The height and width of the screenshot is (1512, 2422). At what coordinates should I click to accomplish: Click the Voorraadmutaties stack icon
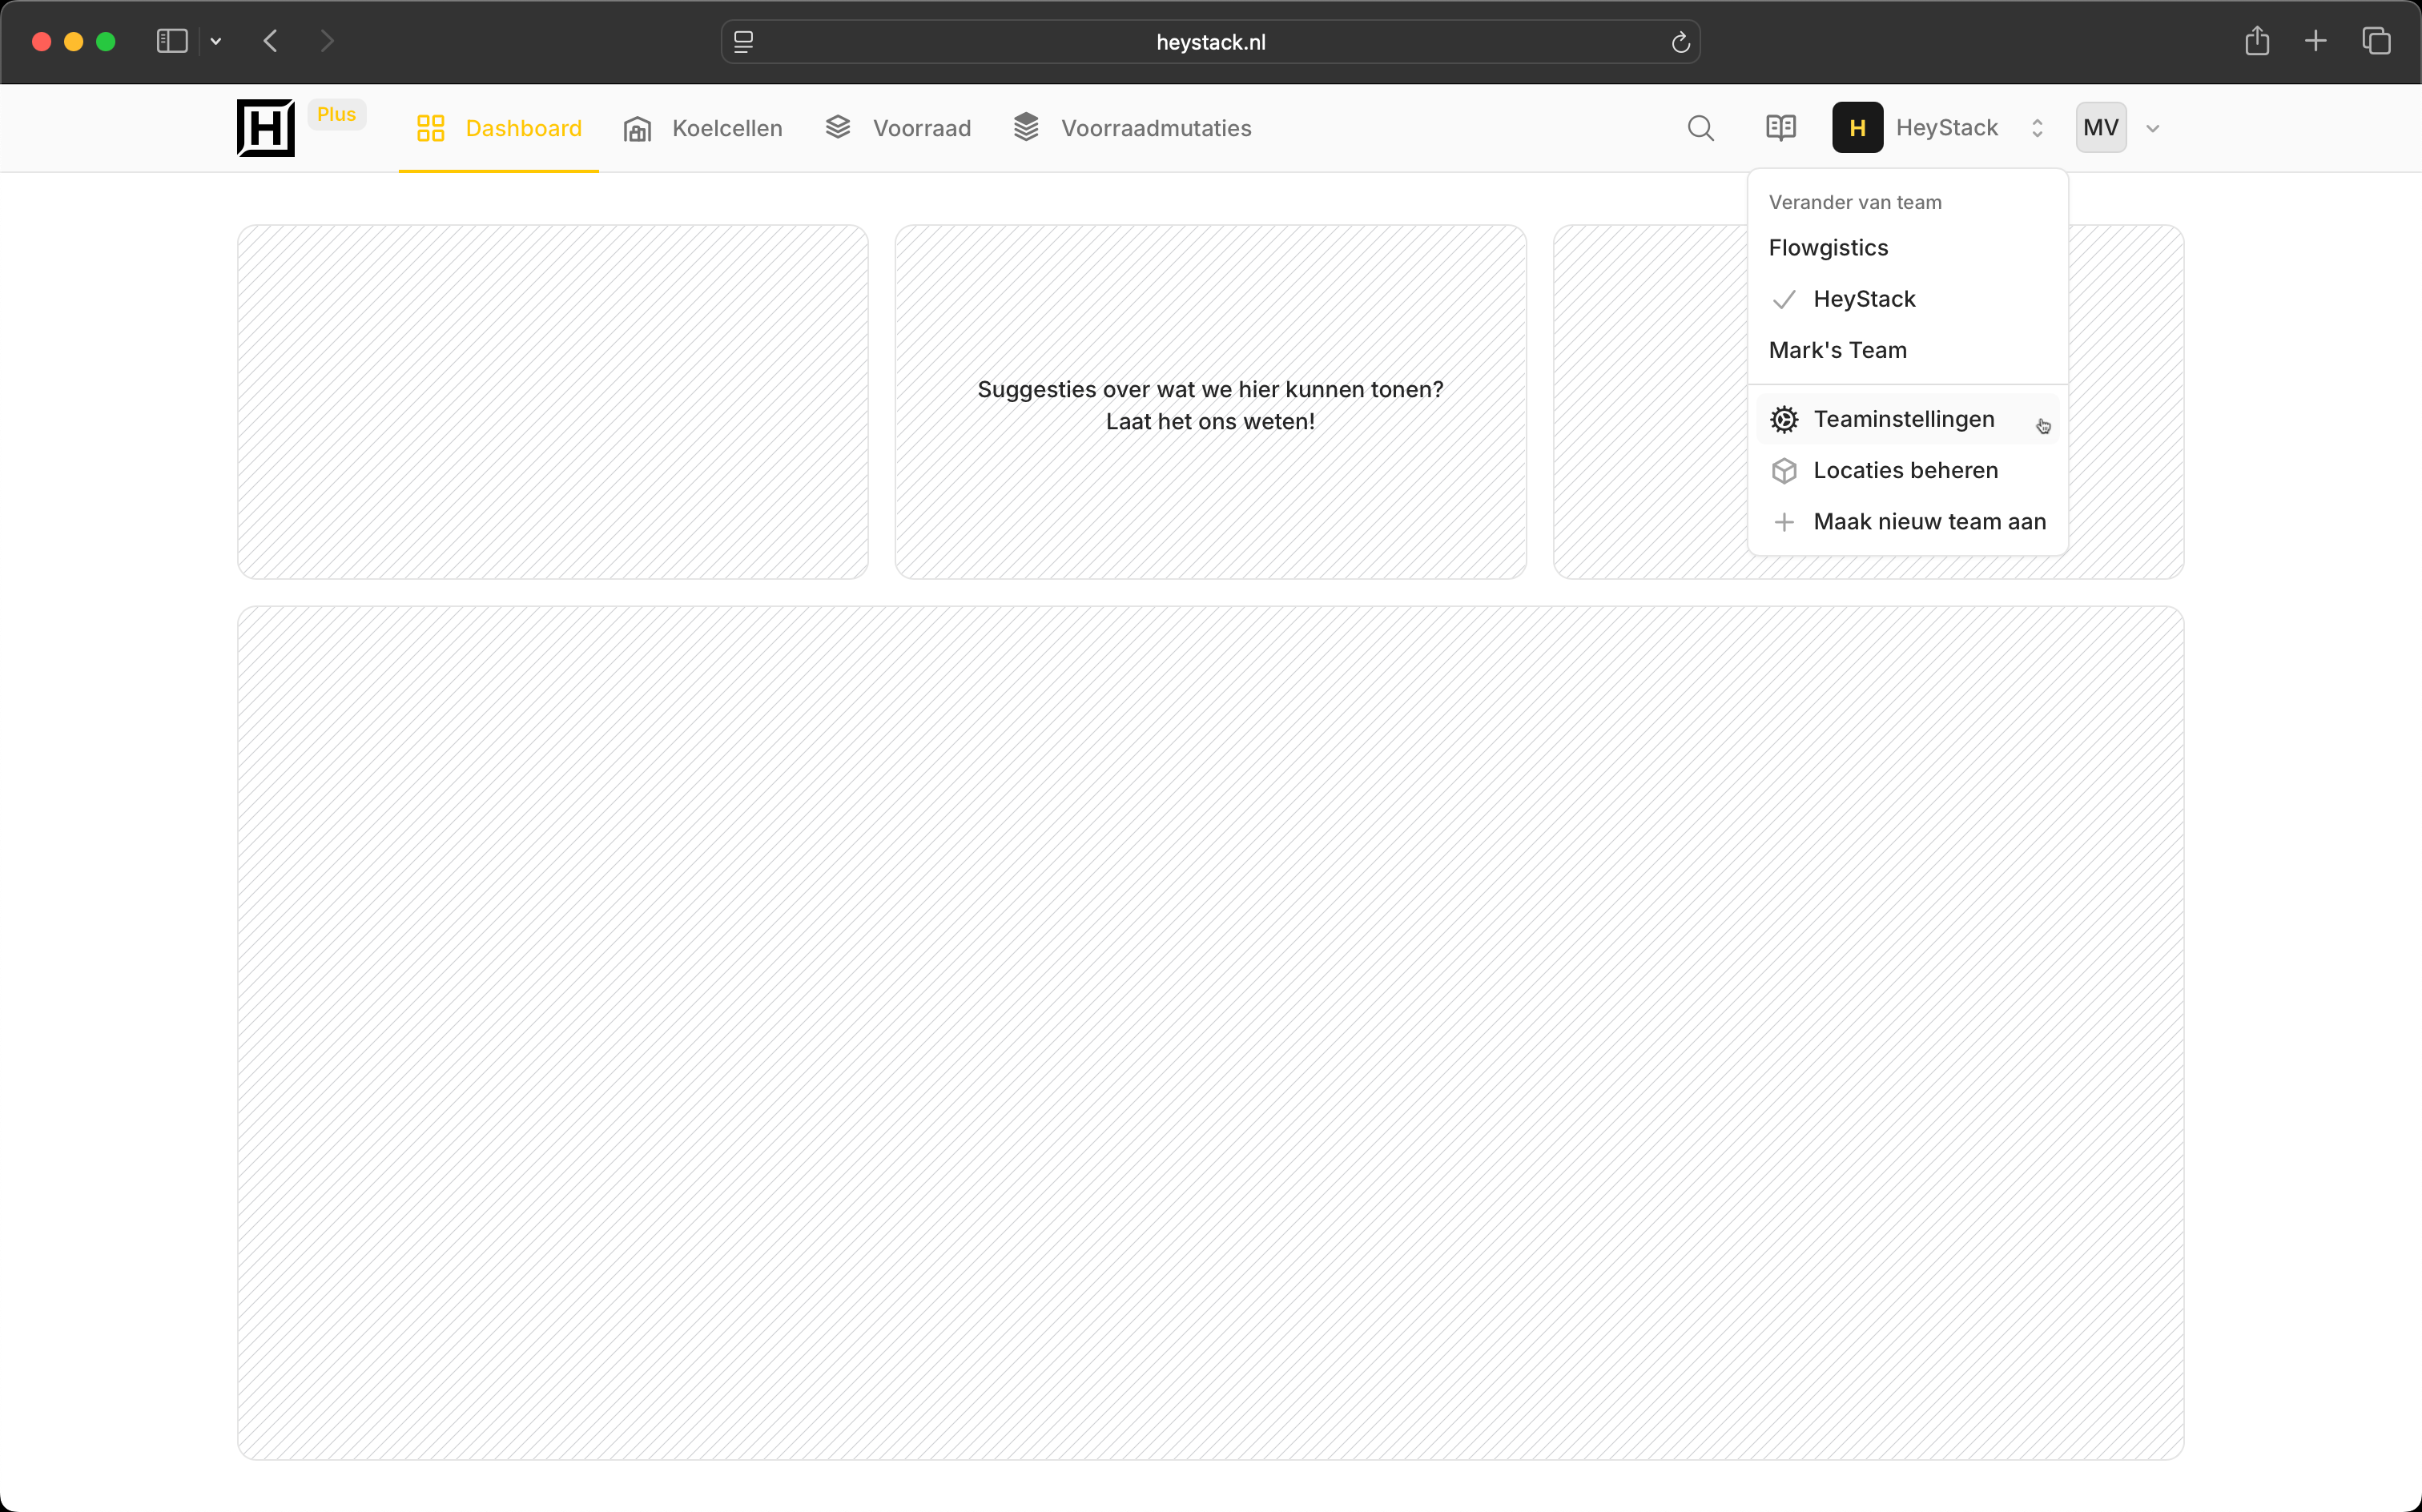pyautogui.click(x=1026, y=127)
